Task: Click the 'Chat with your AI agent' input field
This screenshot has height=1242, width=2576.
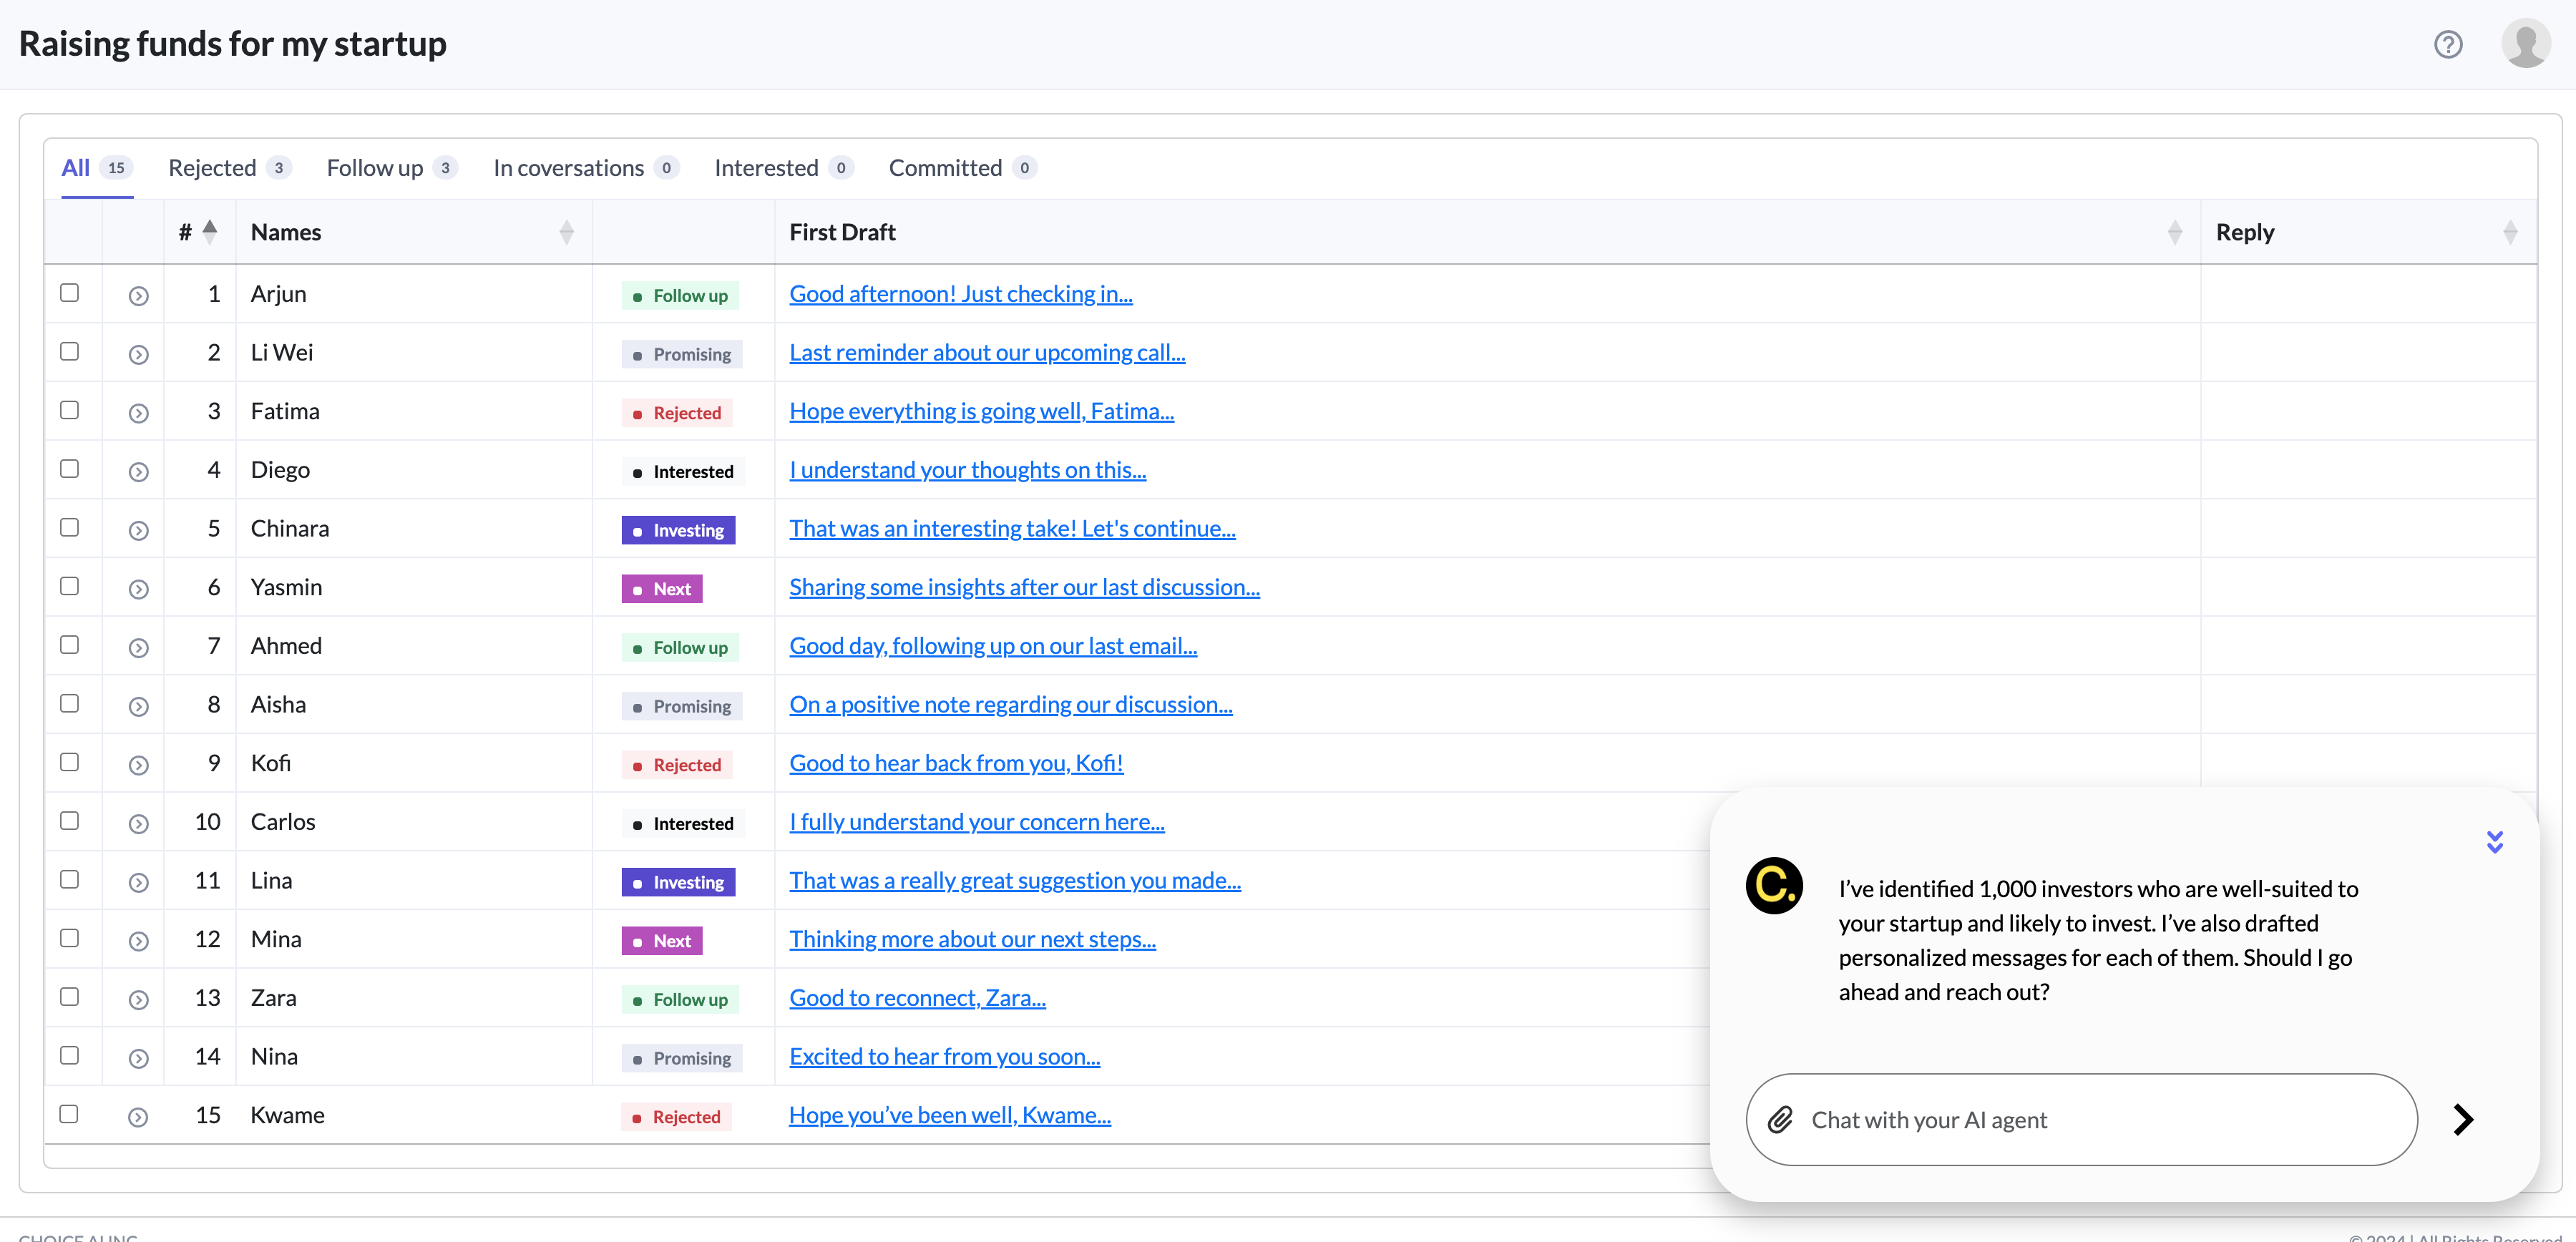Action: (2080, 1120)
